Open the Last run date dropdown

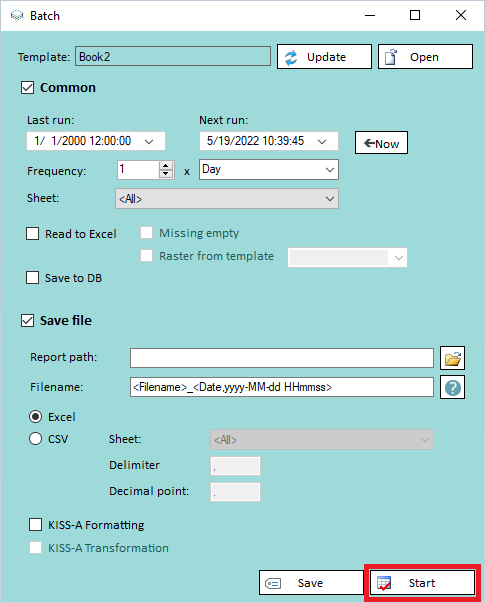pyautogui.click(x=149, y=142)
